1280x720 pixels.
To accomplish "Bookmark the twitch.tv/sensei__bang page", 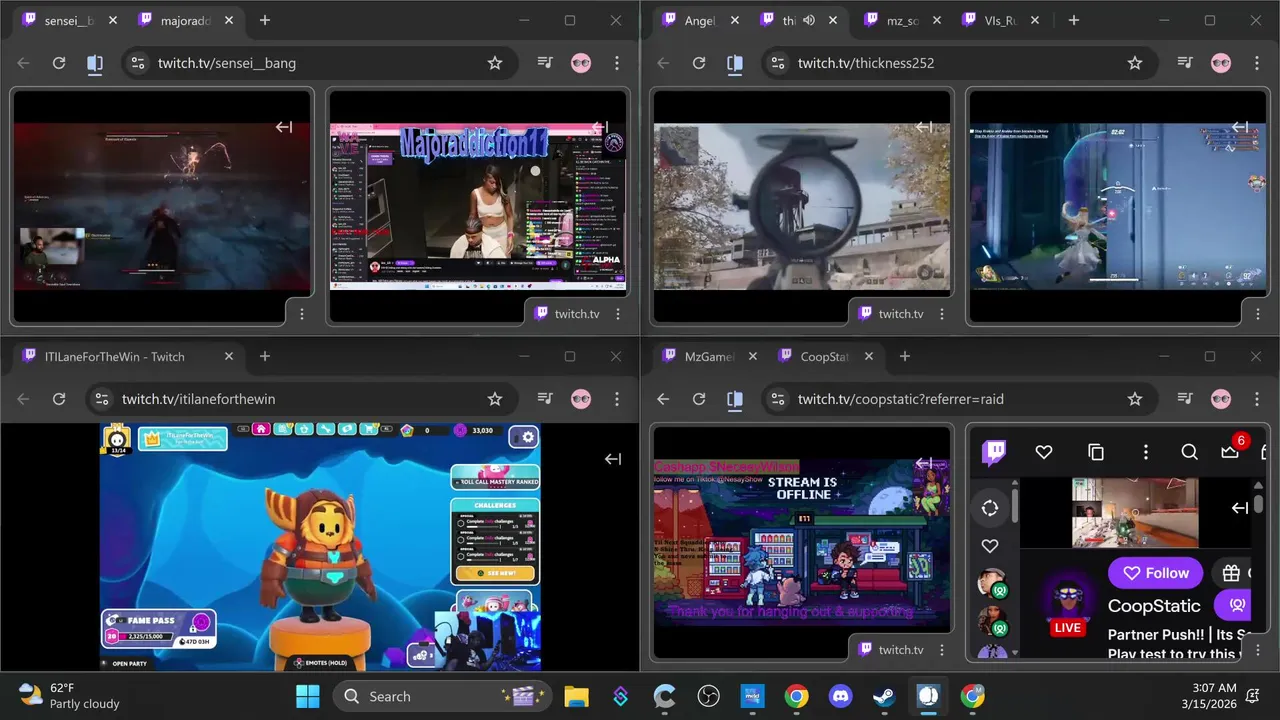I will tap(495, 63).
